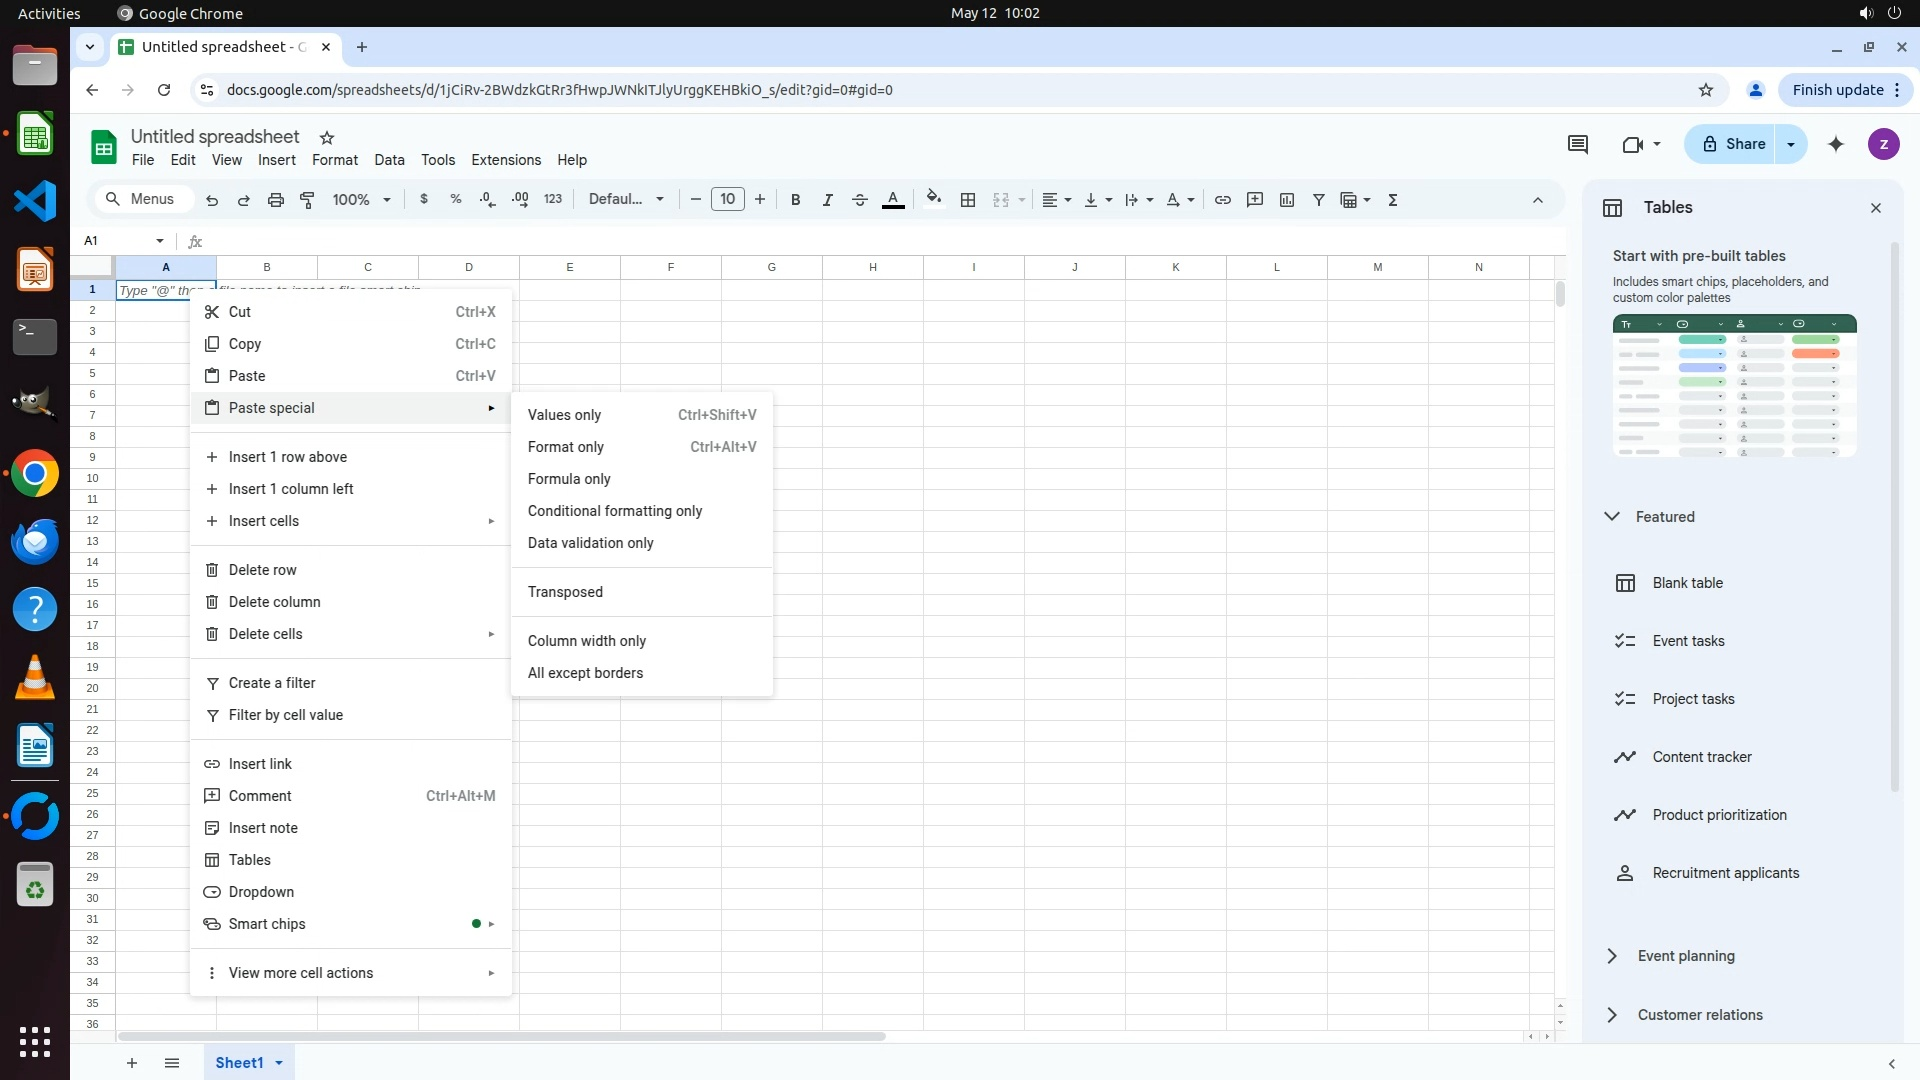Click the Share button
Viewport: 1920px width, 1080px height.
click(1733, 144)
